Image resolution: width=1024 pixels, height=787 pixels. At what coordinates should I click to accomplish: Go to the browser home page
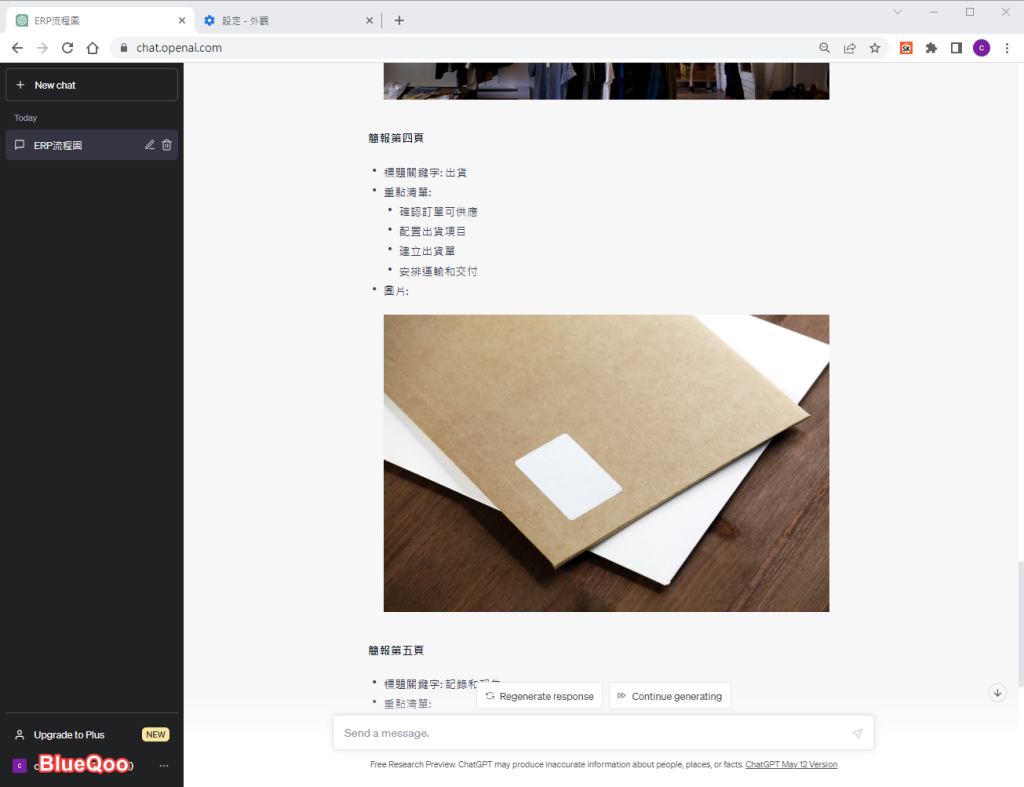tap(92, 48)
